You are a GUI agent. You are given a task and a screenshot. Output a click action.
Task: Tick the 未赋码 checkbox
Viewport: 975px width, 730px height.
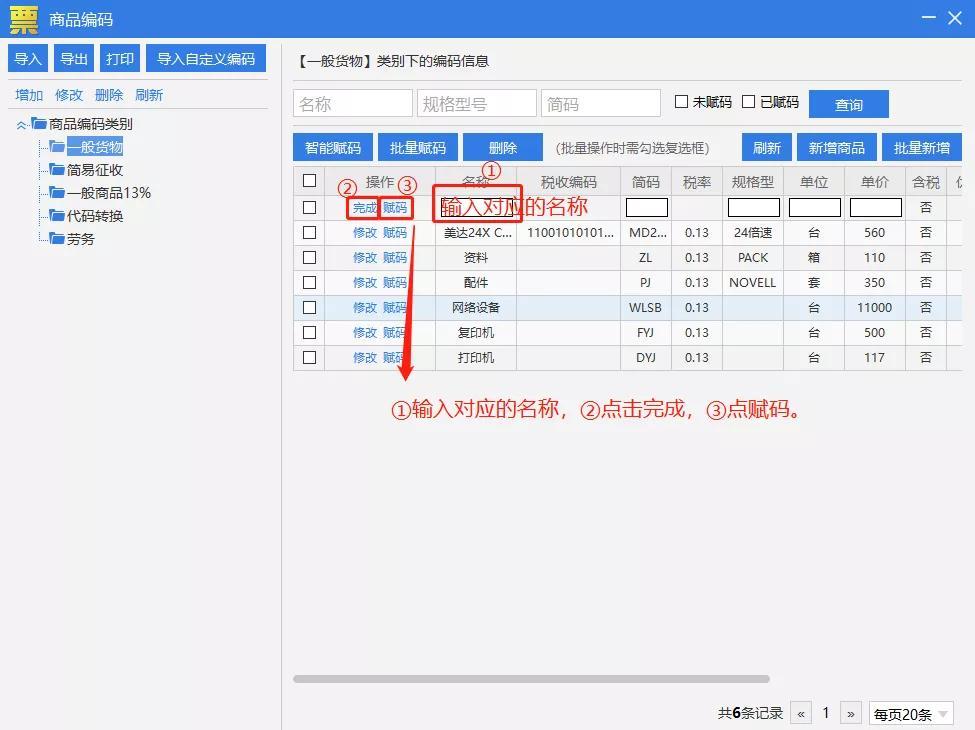point(682,101)
